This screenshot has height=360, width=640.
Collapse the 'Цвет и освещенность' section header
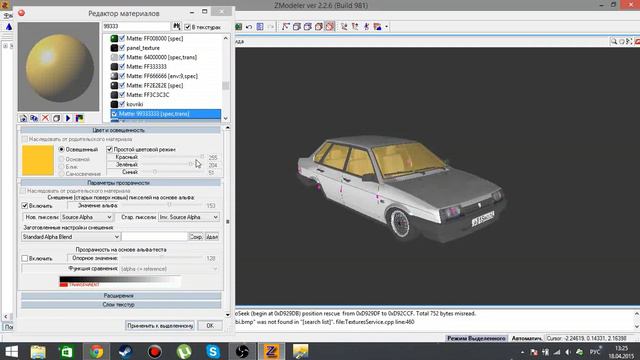121,130
